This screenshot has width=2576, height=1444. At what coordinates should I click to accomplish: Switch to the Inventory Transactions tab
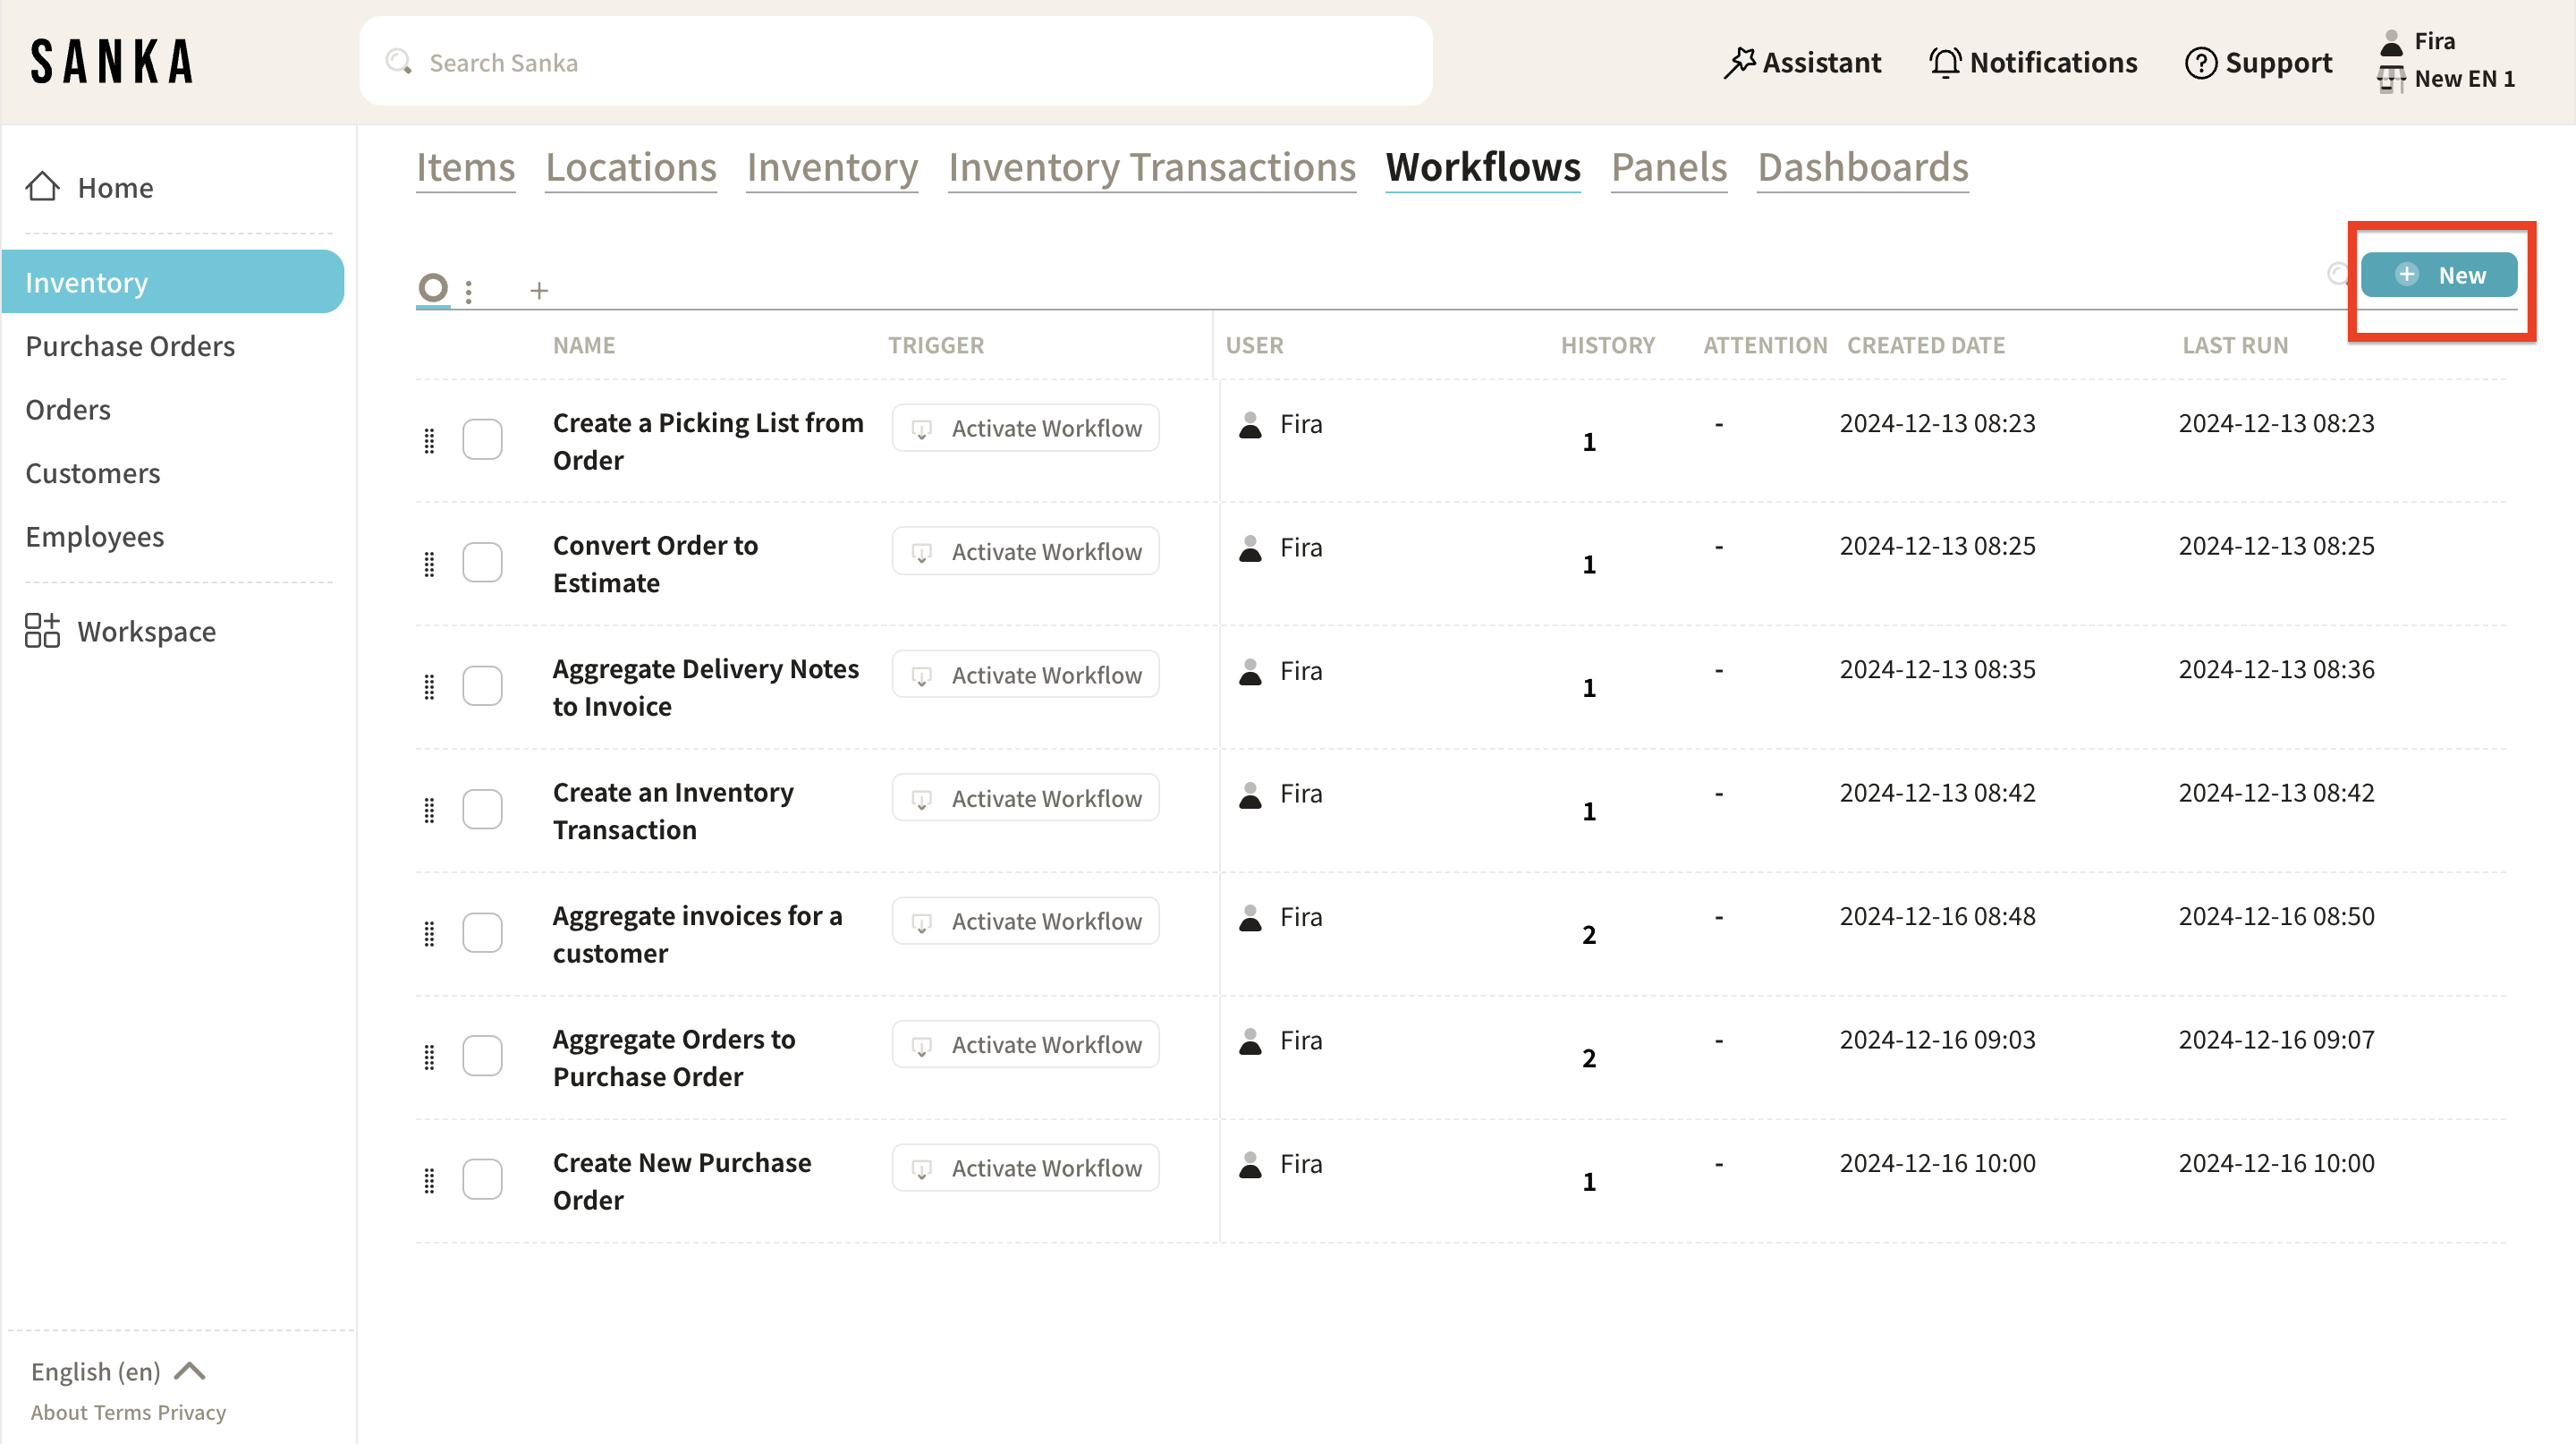[1152, 167]
